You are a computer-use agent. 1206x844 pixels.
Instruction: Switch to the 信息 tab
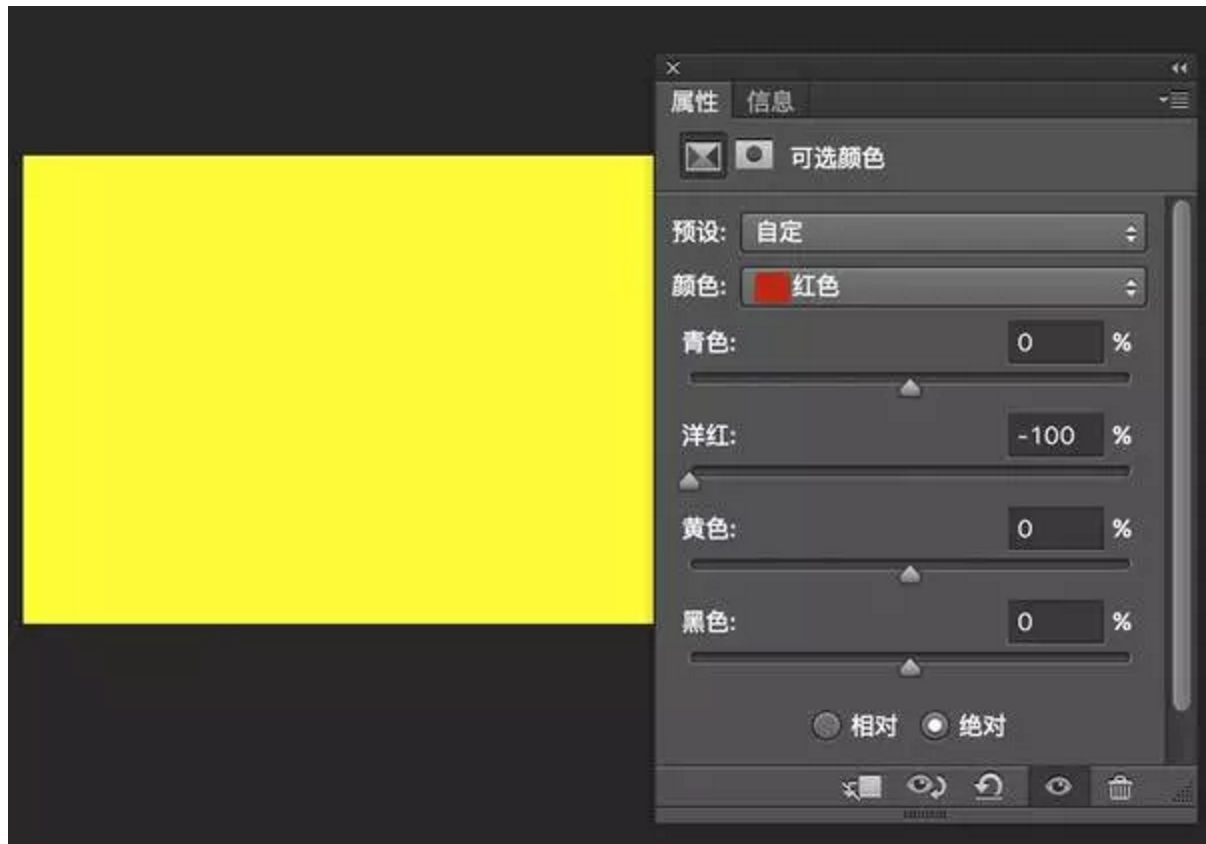click(770, 100)
